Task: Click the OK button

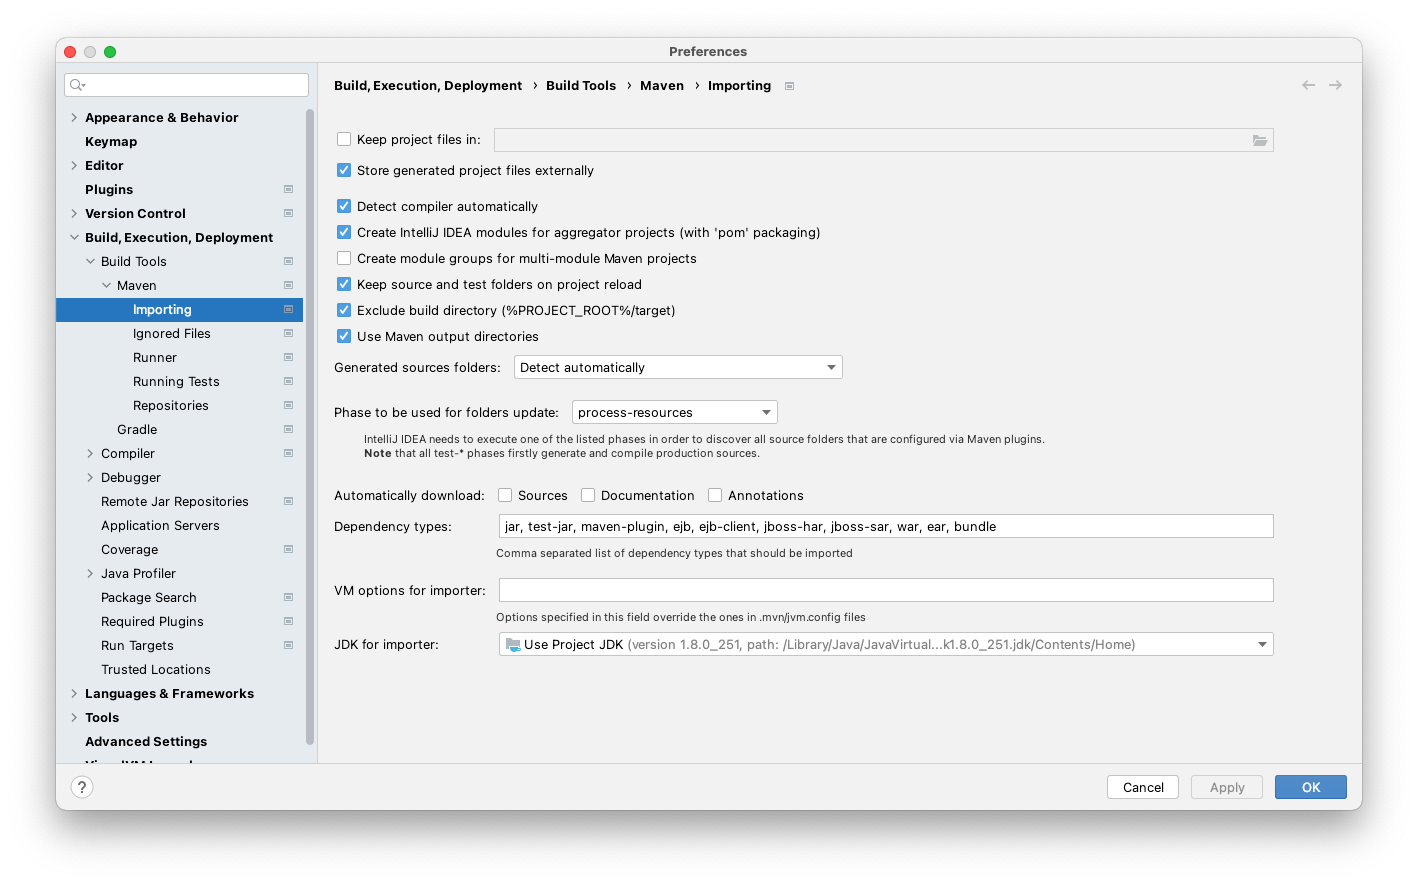Action: 1311,787
